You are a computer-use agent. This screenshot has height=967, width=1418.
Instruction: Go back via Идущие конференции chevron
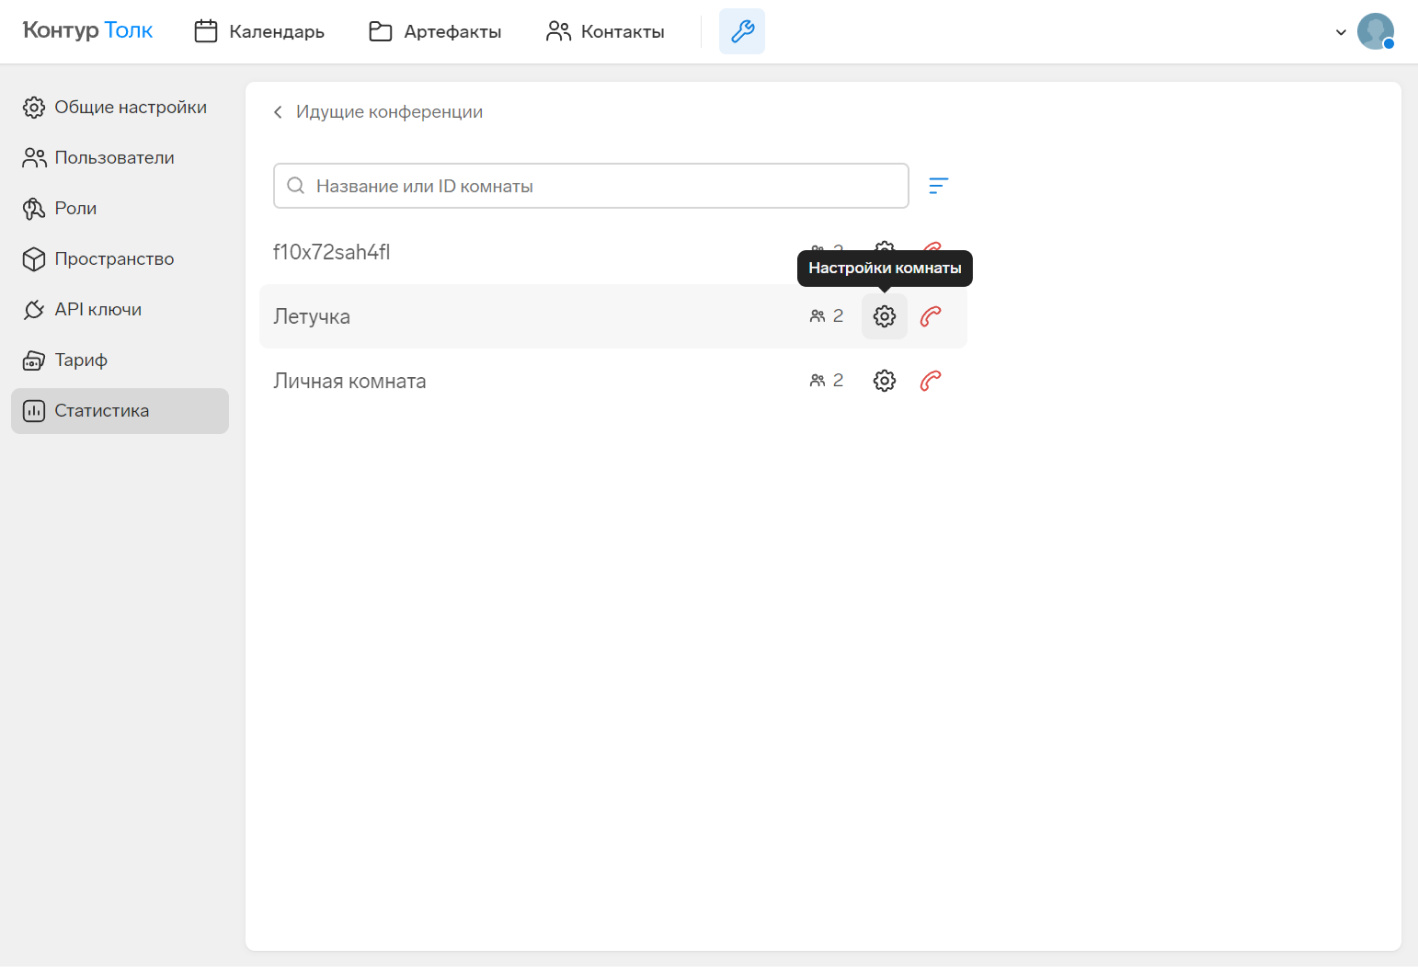tap(278, 112)
